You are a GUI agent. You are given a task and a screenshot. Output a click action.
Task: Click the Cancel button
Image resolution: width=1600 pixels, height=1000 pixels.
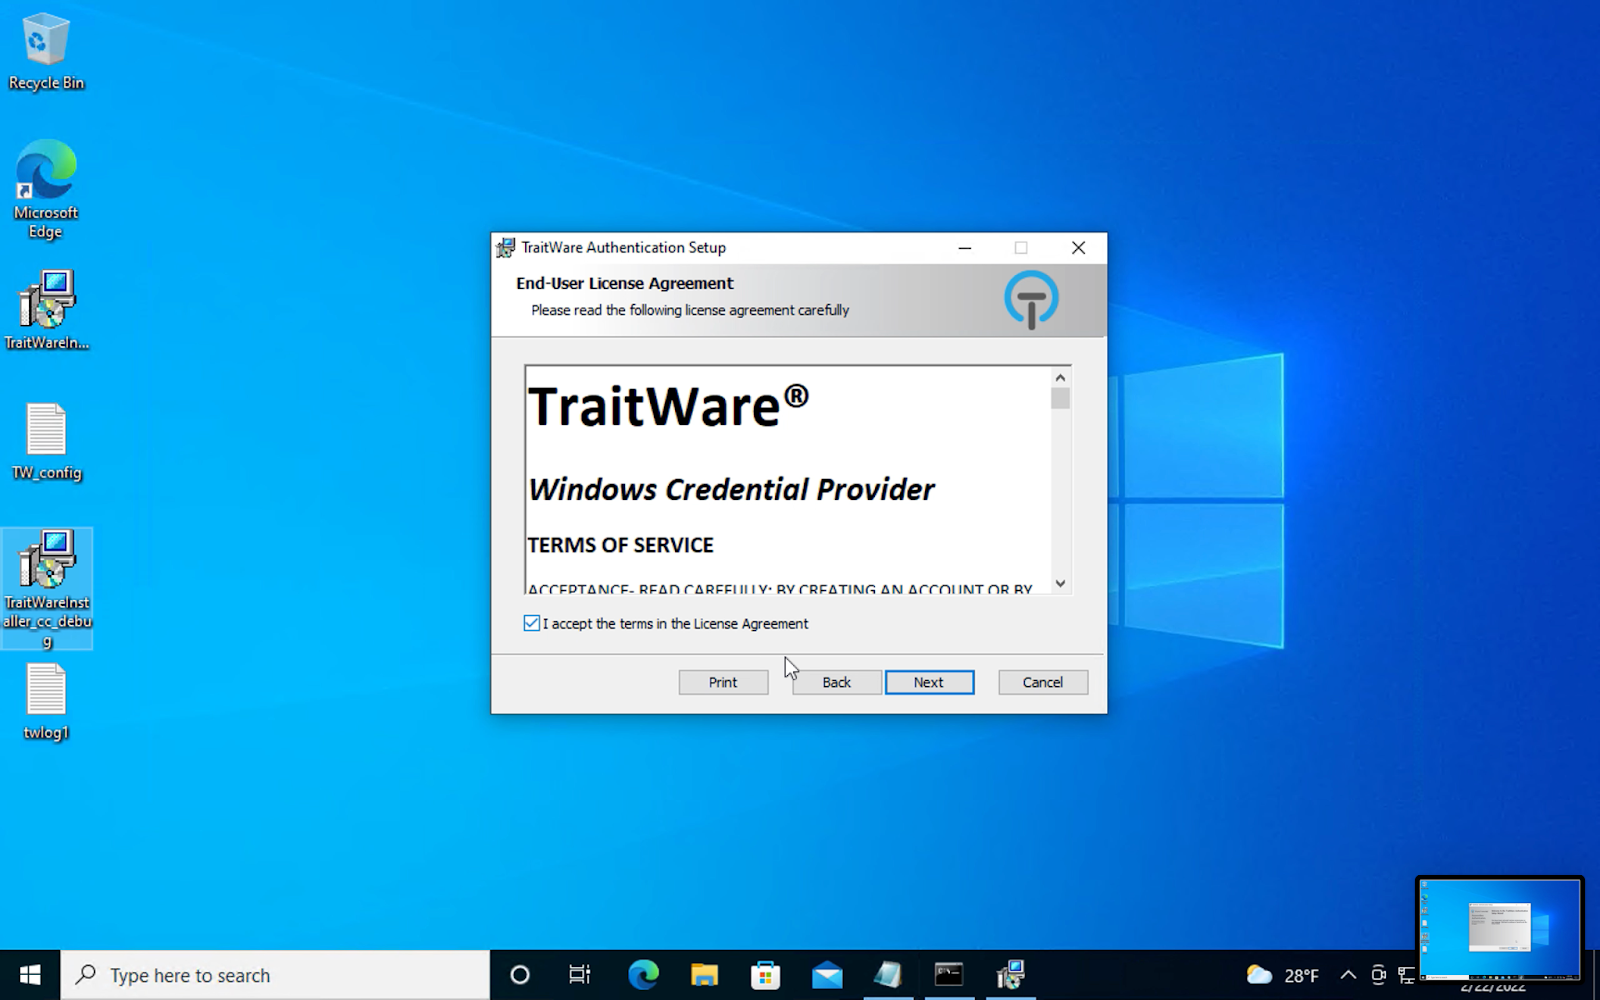[1043, 682]
